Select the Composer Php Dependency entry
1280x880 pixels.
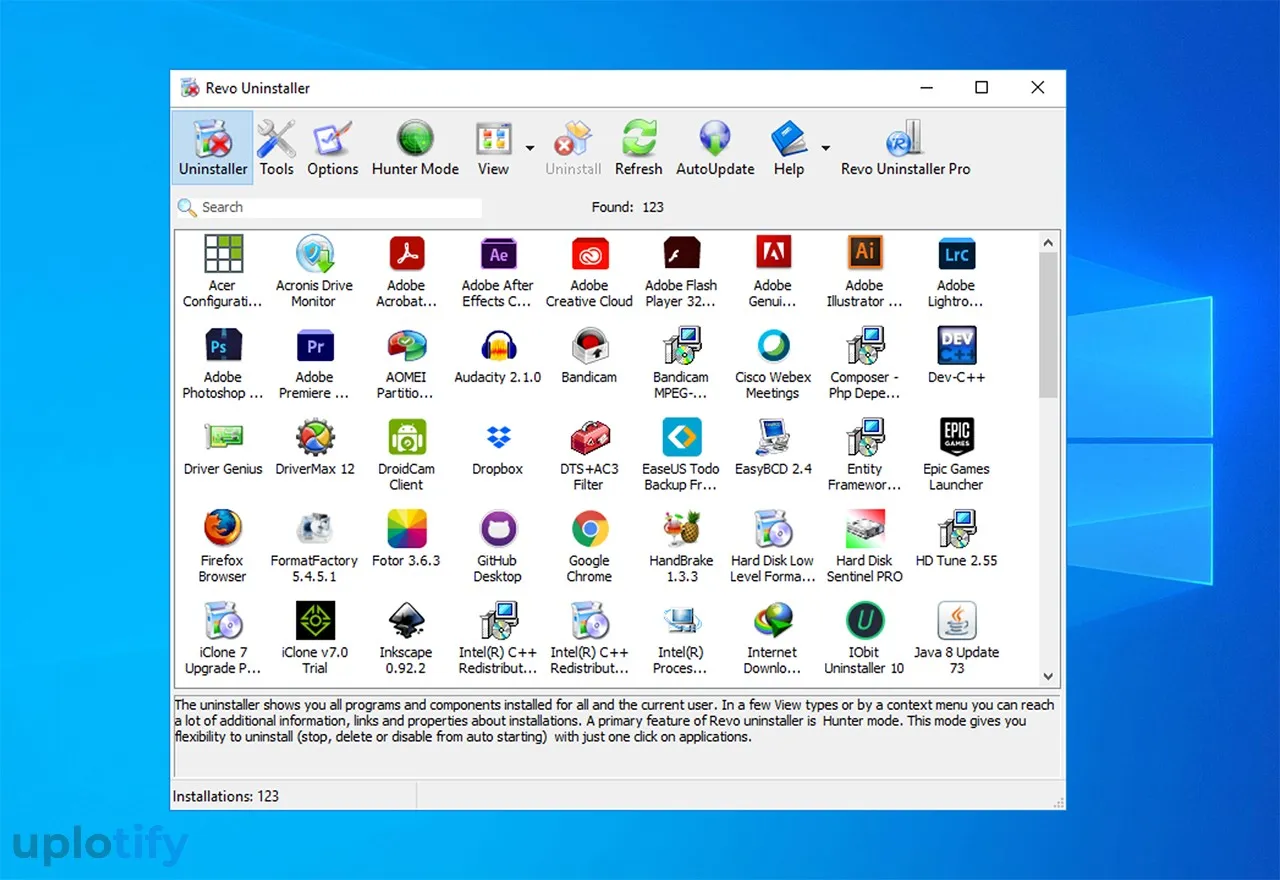(x=864, y=363)
